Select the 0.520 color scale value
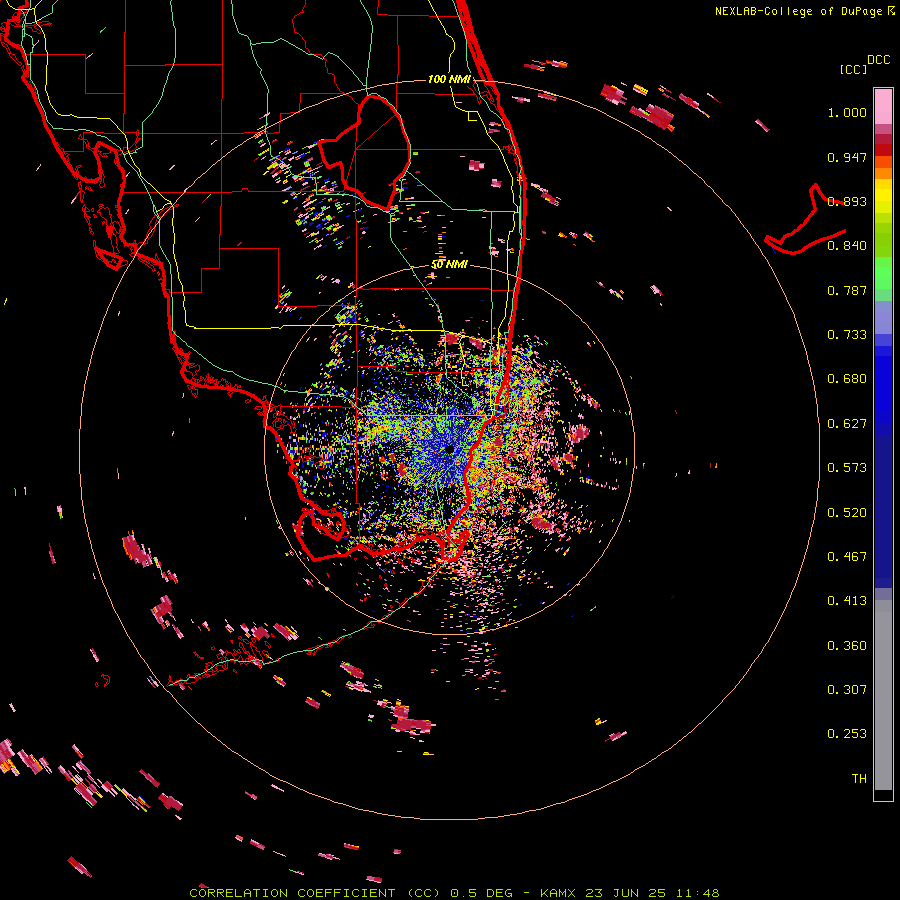This screenshot has width=900, height=900. (x=847, y=513)
